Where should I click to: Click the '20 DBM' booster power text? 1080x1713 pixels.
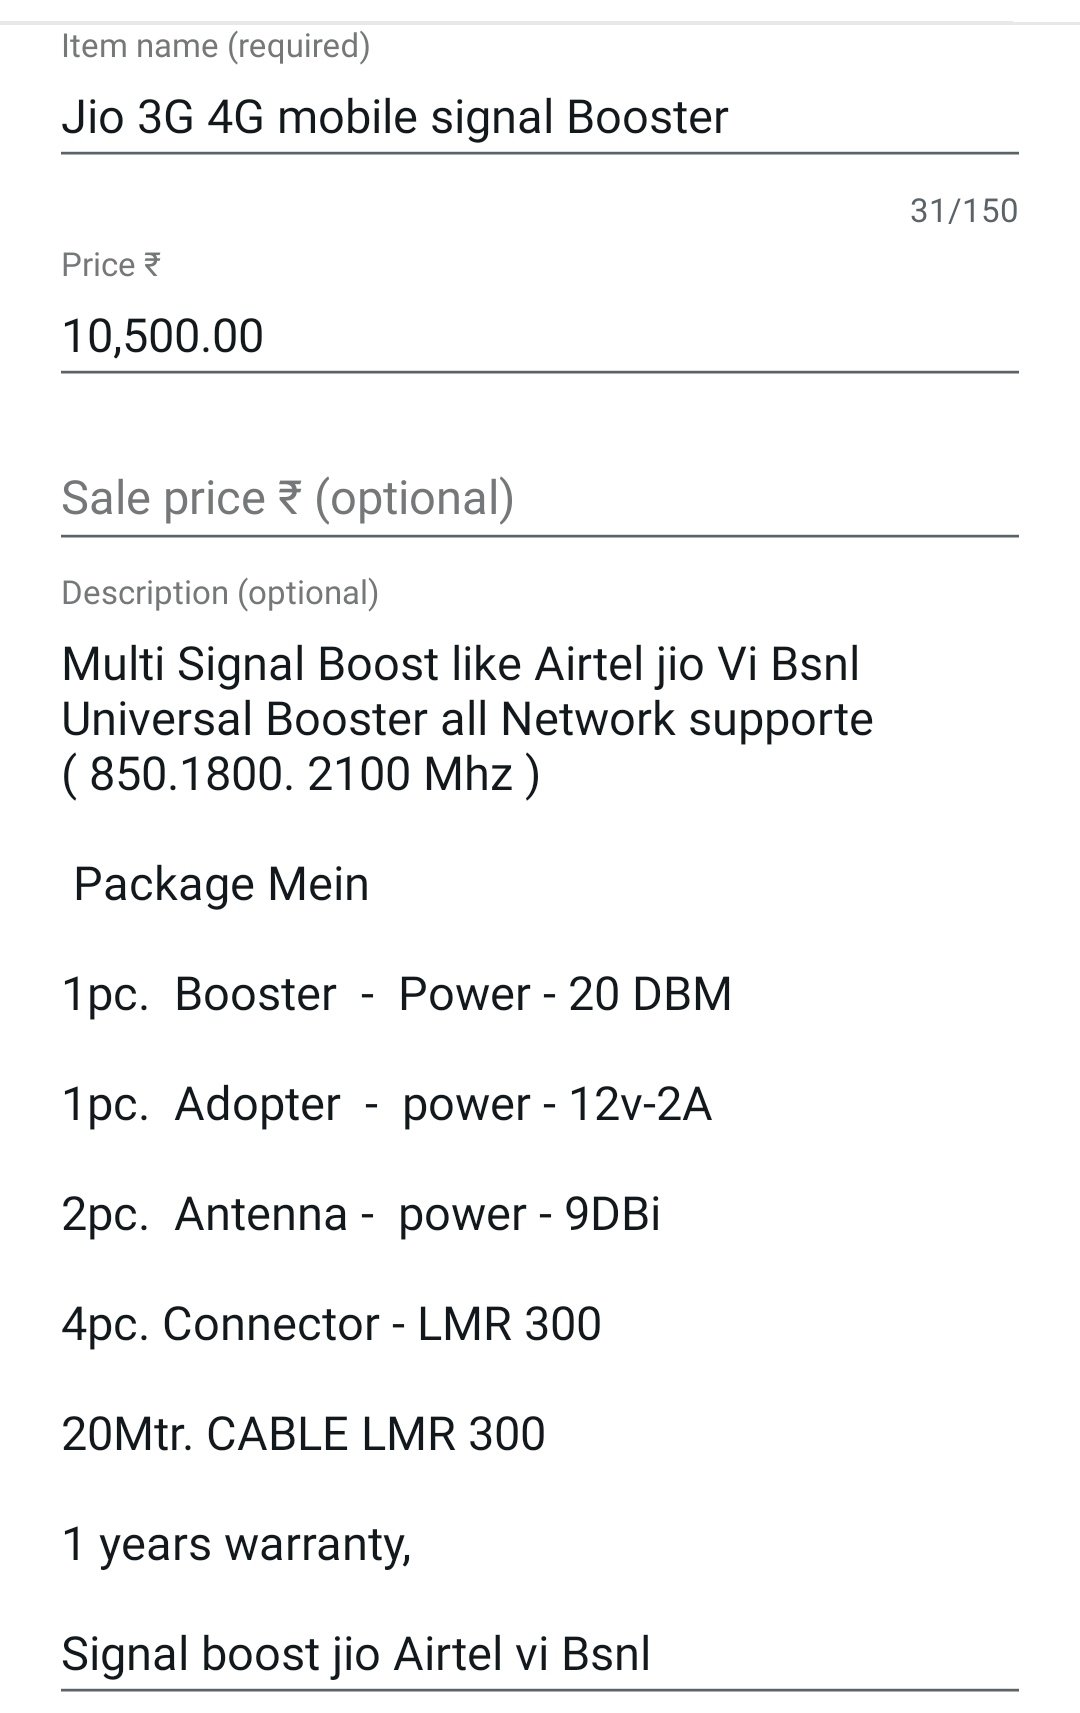click(x=650, y=994)
